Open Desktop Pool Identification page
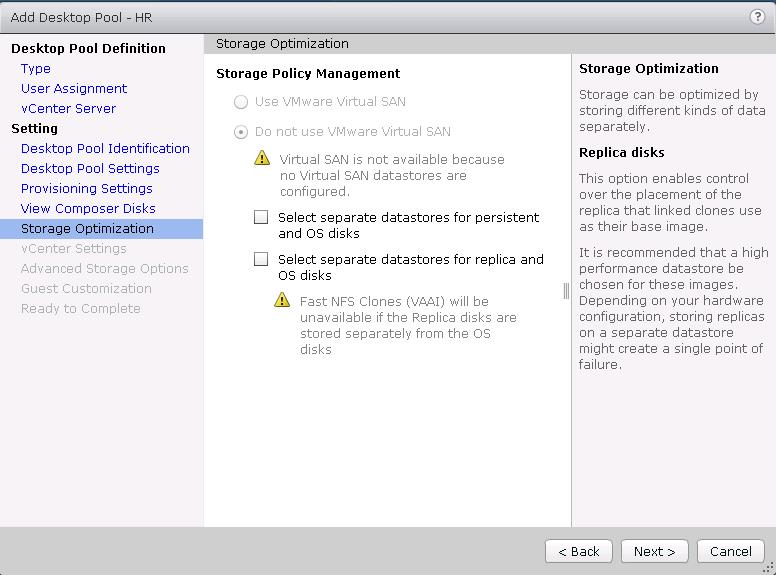 [105, 149]
